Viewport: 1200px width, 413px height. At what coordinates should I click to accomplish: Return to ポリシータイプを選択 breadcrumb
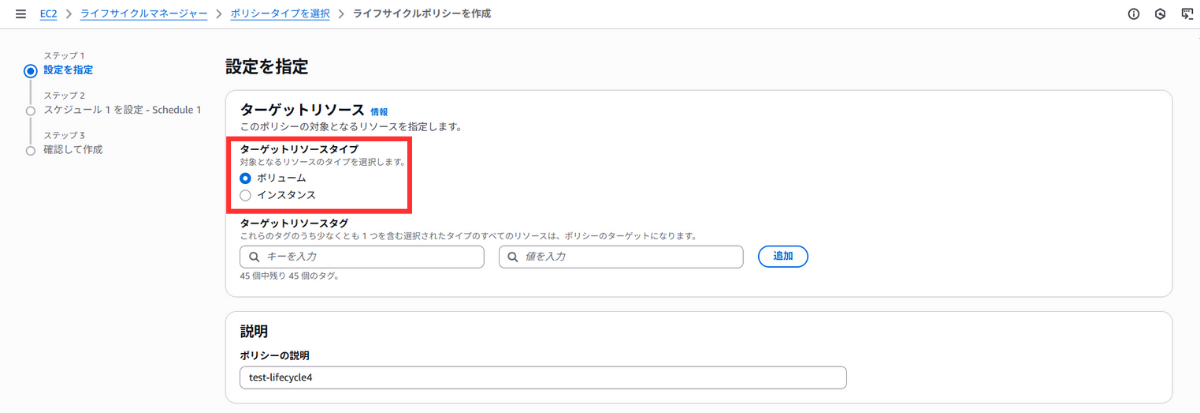click(281, 14)
